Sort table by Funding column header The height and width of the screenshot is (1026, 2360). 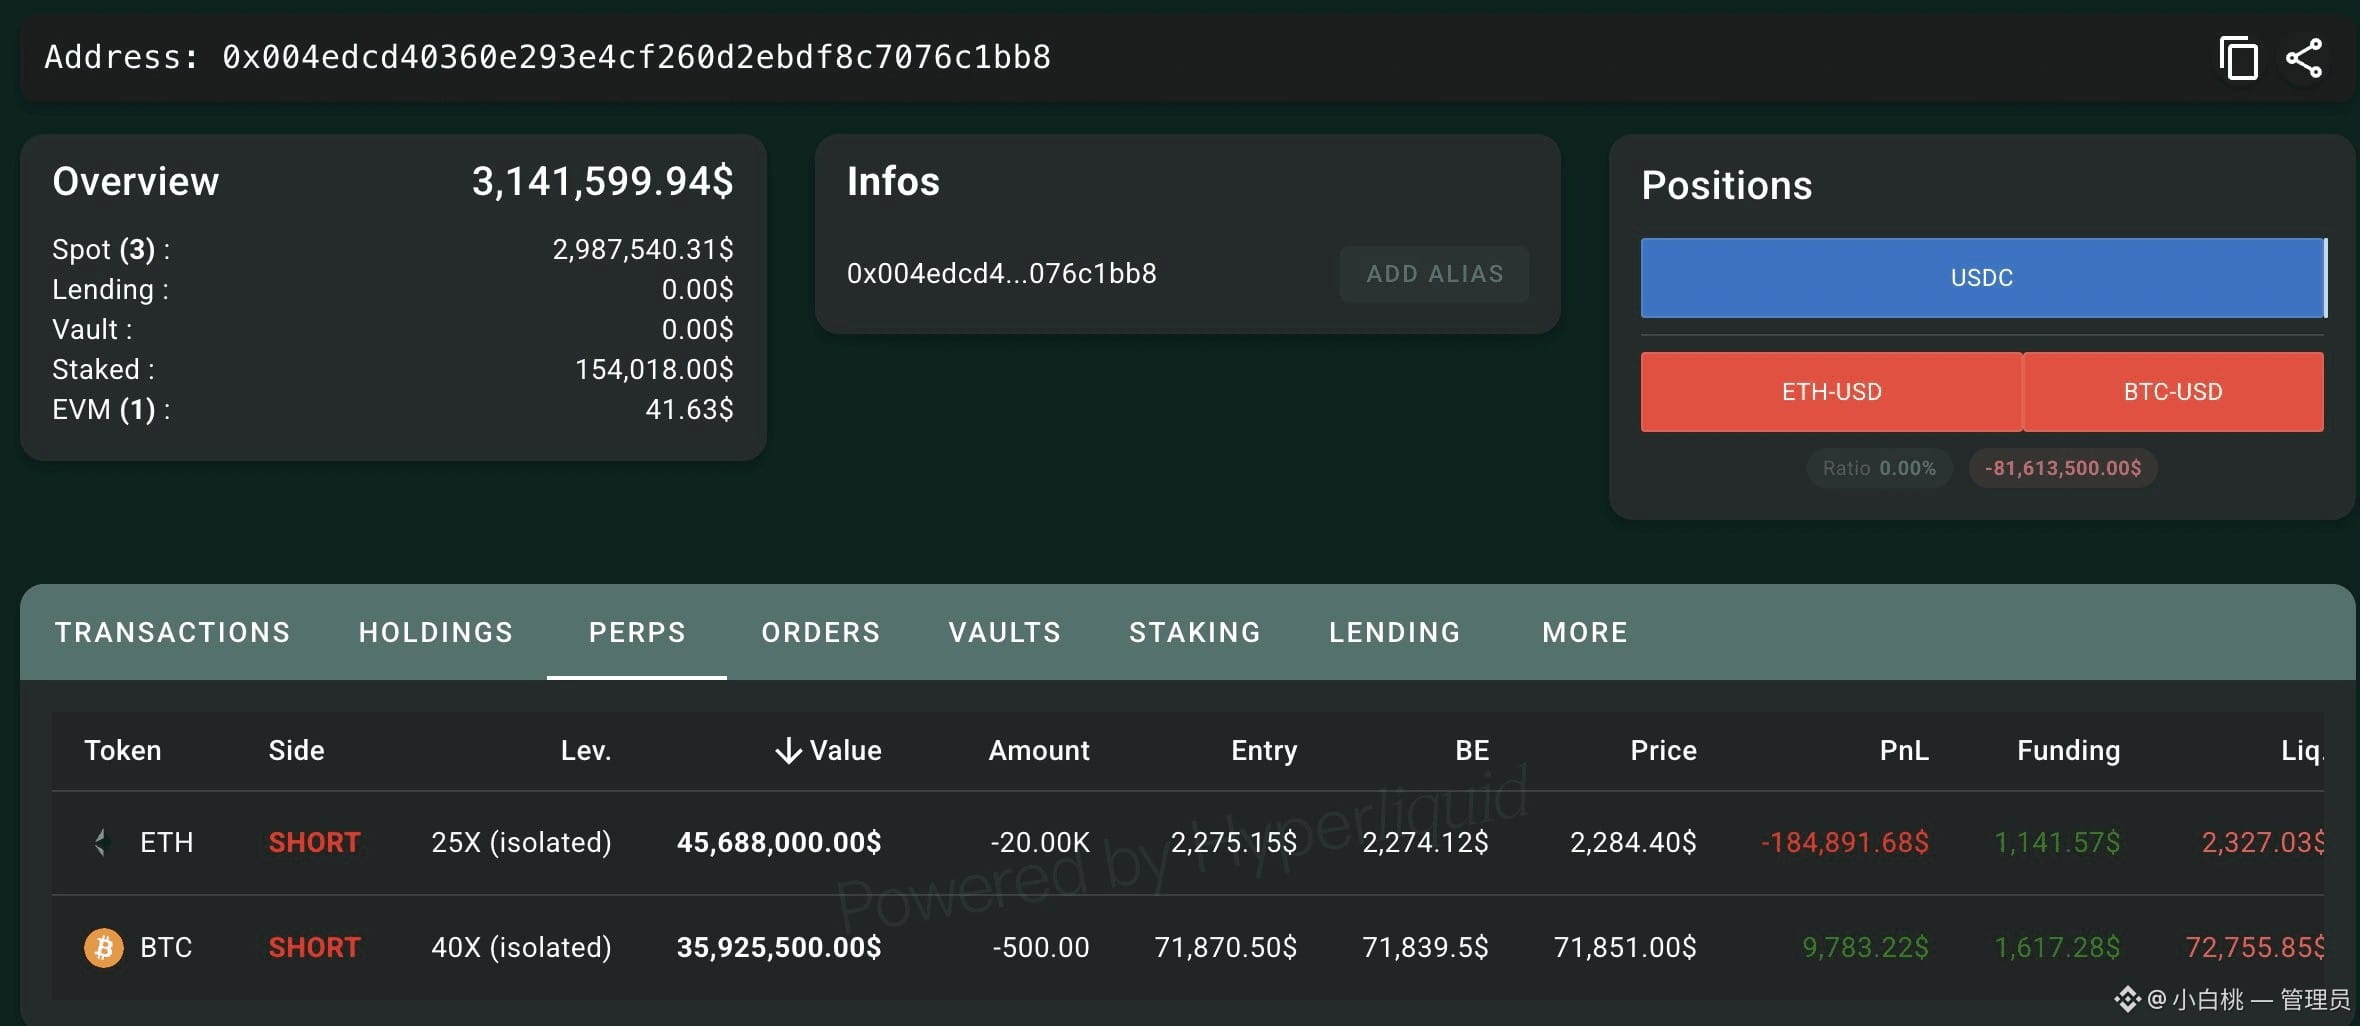(x=2068, y=750)
